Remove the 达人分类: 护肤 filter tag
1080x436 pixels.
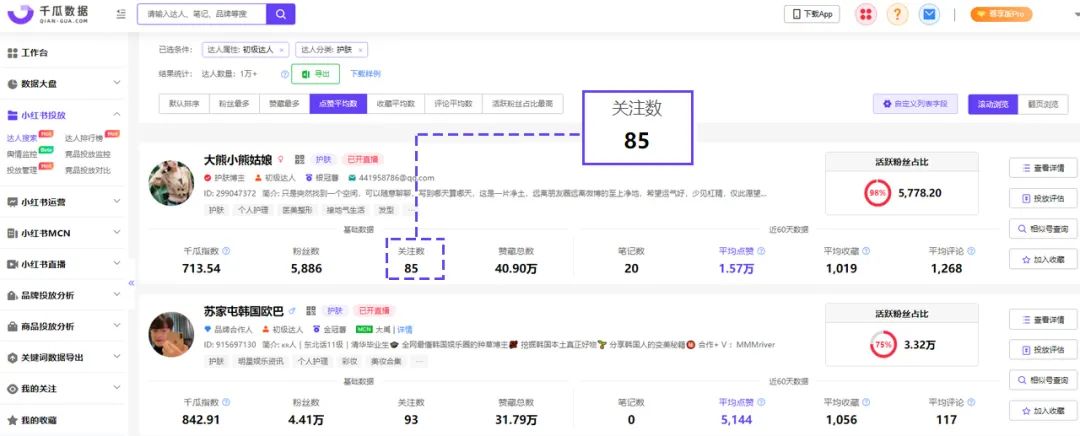point(360,50)
